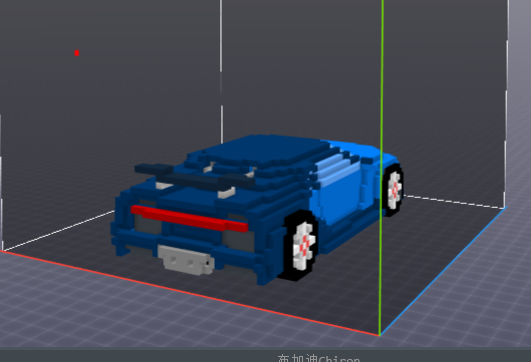Click the red tail light strip on the car
Image resolution: width=531 pixels, height=362 pixels.
[x=190, y=219]
